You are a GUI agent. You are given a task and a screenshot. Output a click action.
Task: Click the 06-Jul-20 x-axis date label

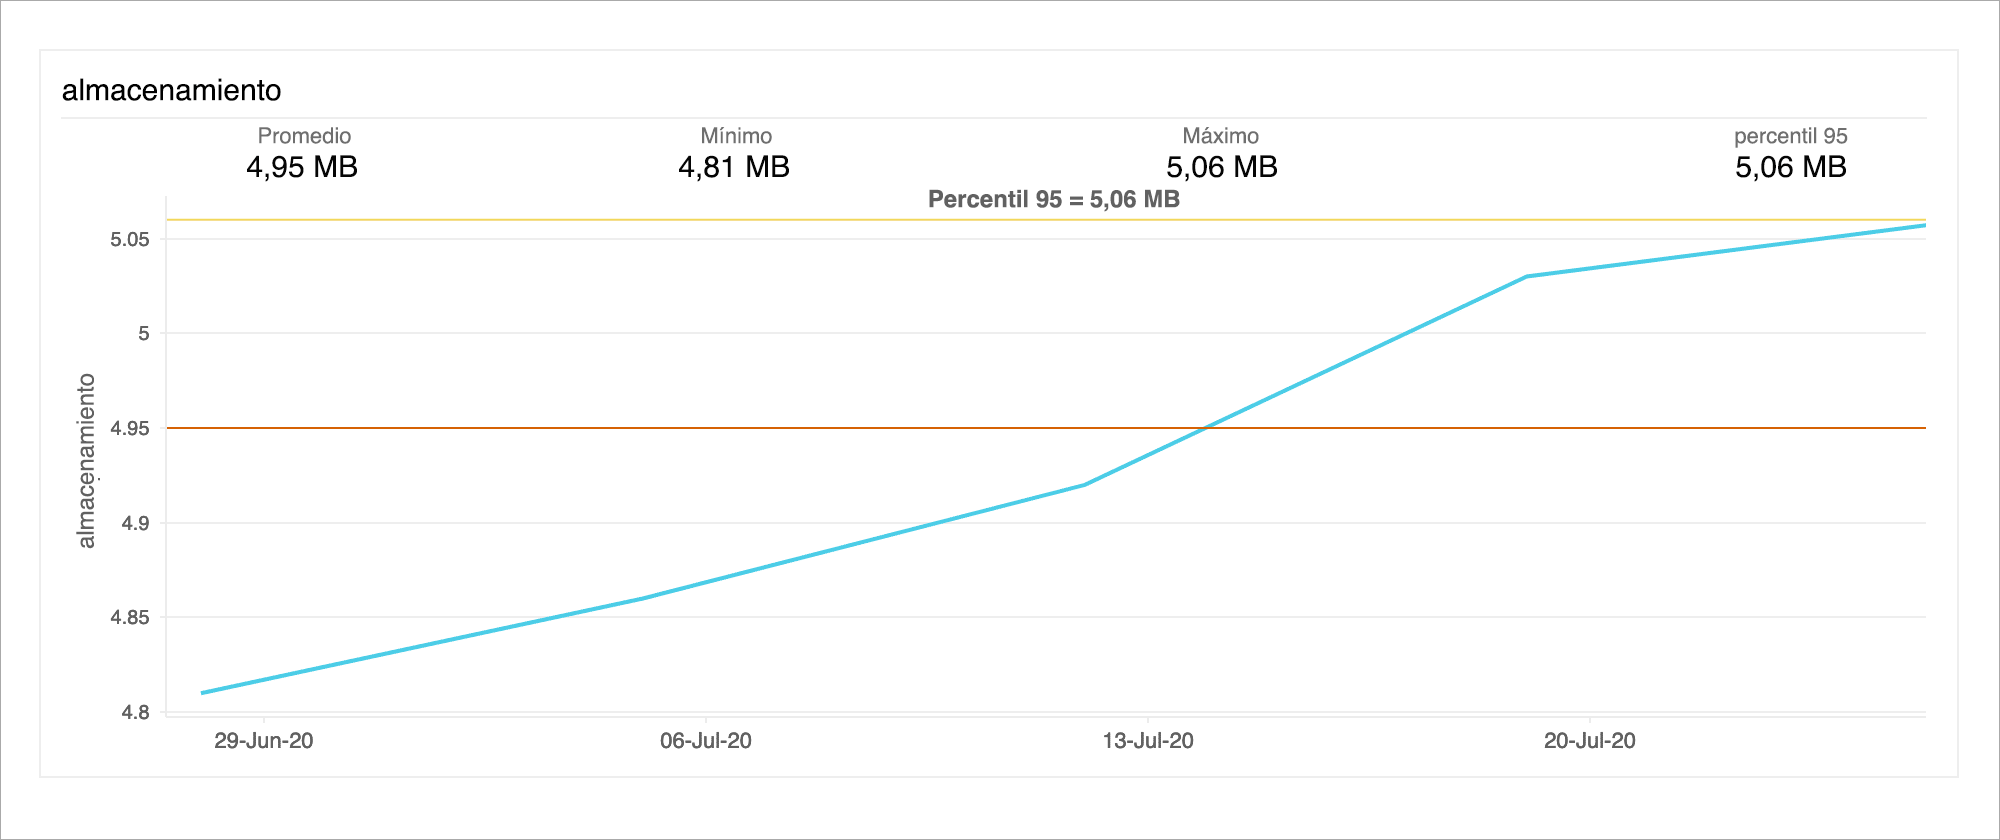coord(706,741)
